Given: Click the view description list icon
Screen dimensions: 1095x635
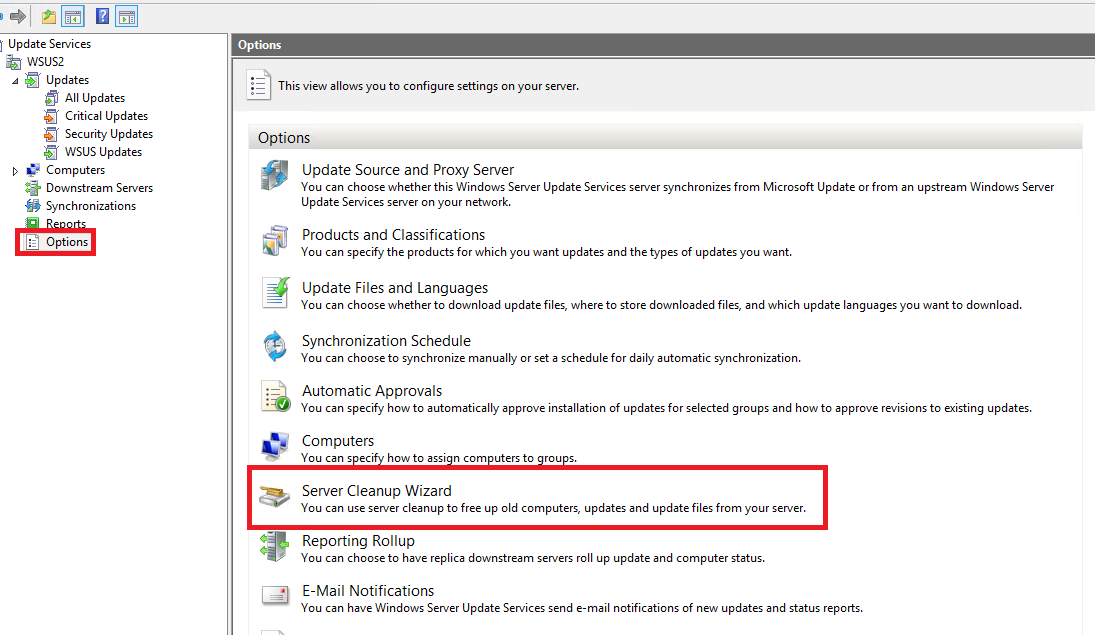Looking at the screenshot, I should coord(258,85).
